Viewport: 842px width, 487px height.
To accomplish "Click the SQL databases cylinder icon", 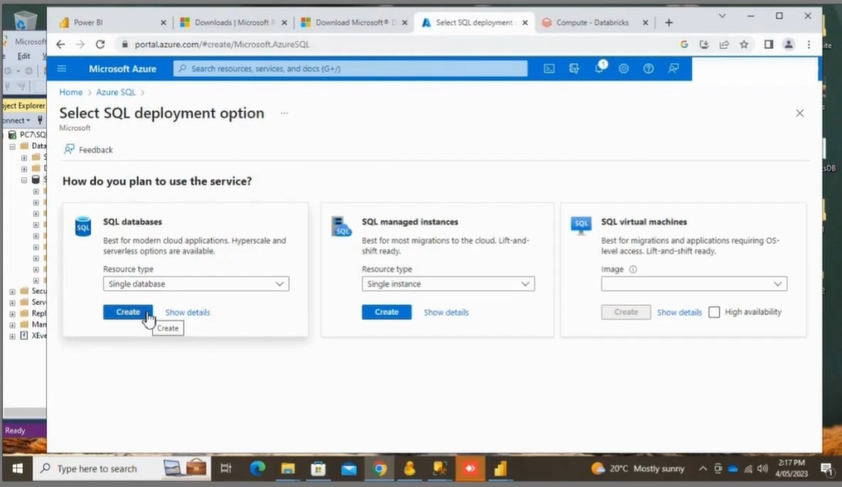I will (x=83, y=227).
